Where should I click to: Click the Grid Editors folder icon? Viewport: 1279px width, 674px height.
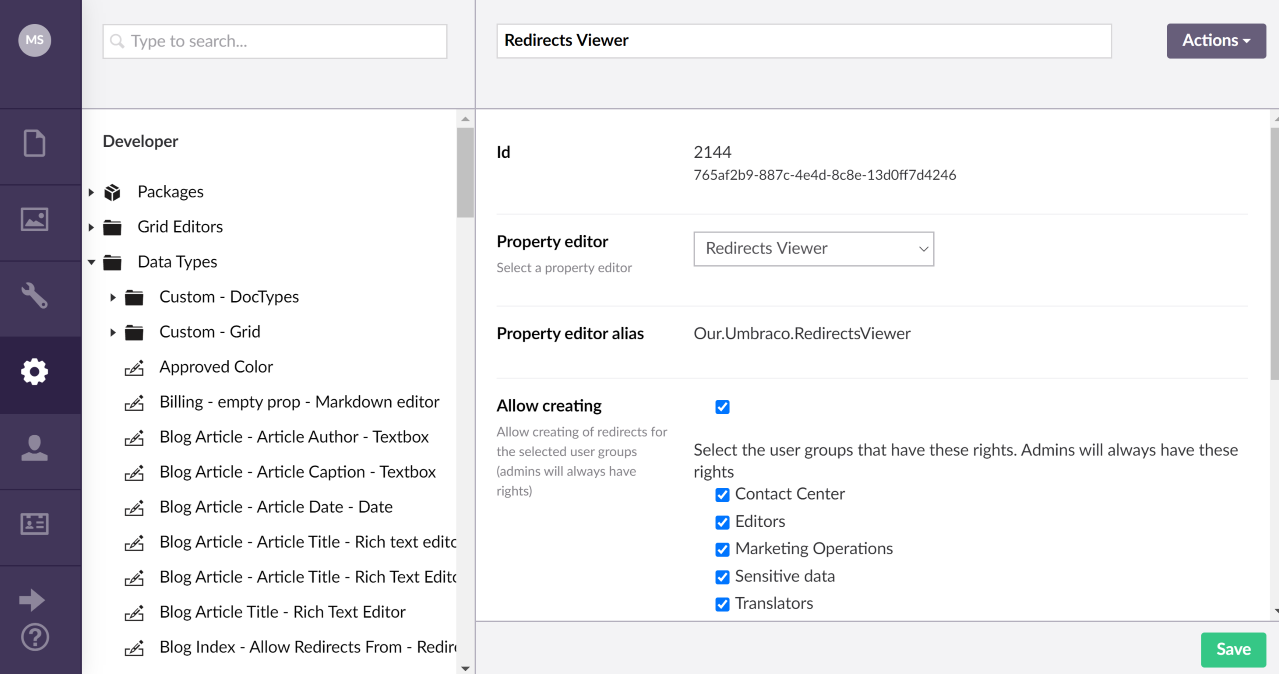pyautogui.click(x=112, y=227)
